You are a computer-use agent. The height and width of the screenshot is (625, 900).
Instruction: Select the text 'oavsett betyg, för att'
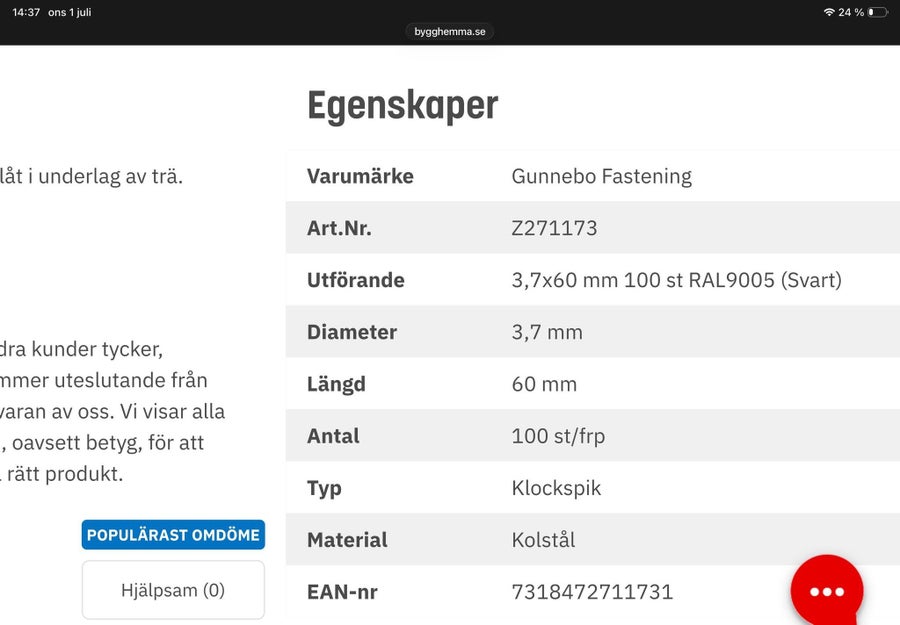(108, 443)
